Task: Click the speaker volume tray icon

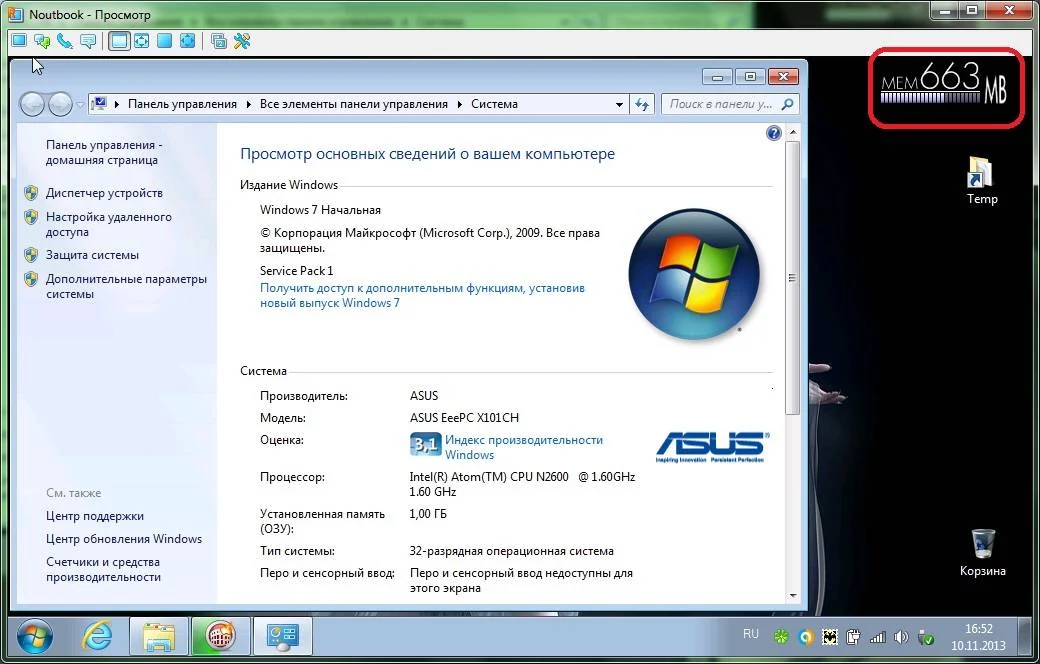Action: [x=901, y=637]
